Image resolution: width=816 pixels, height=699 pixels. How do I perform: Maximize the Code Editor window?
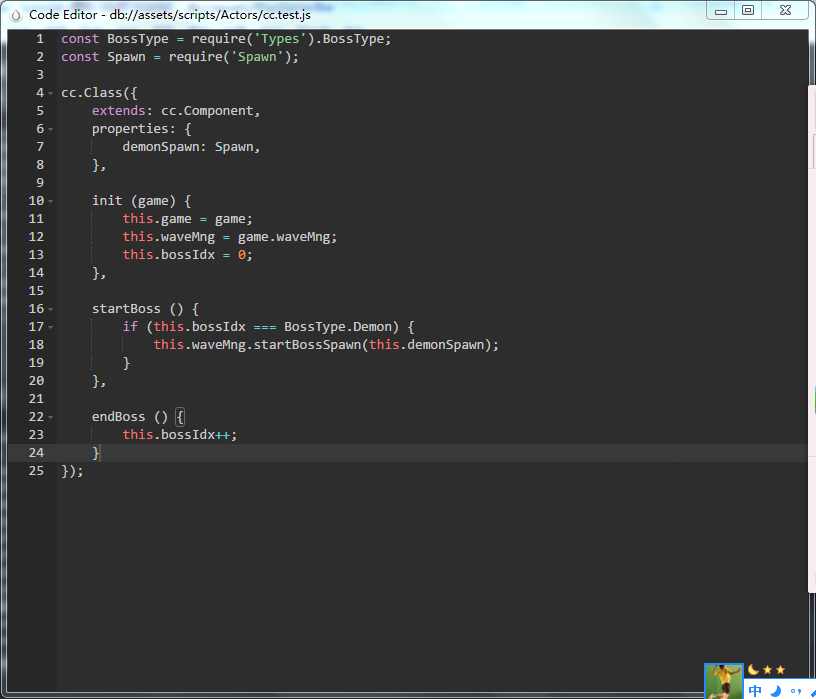coord(748,11)
